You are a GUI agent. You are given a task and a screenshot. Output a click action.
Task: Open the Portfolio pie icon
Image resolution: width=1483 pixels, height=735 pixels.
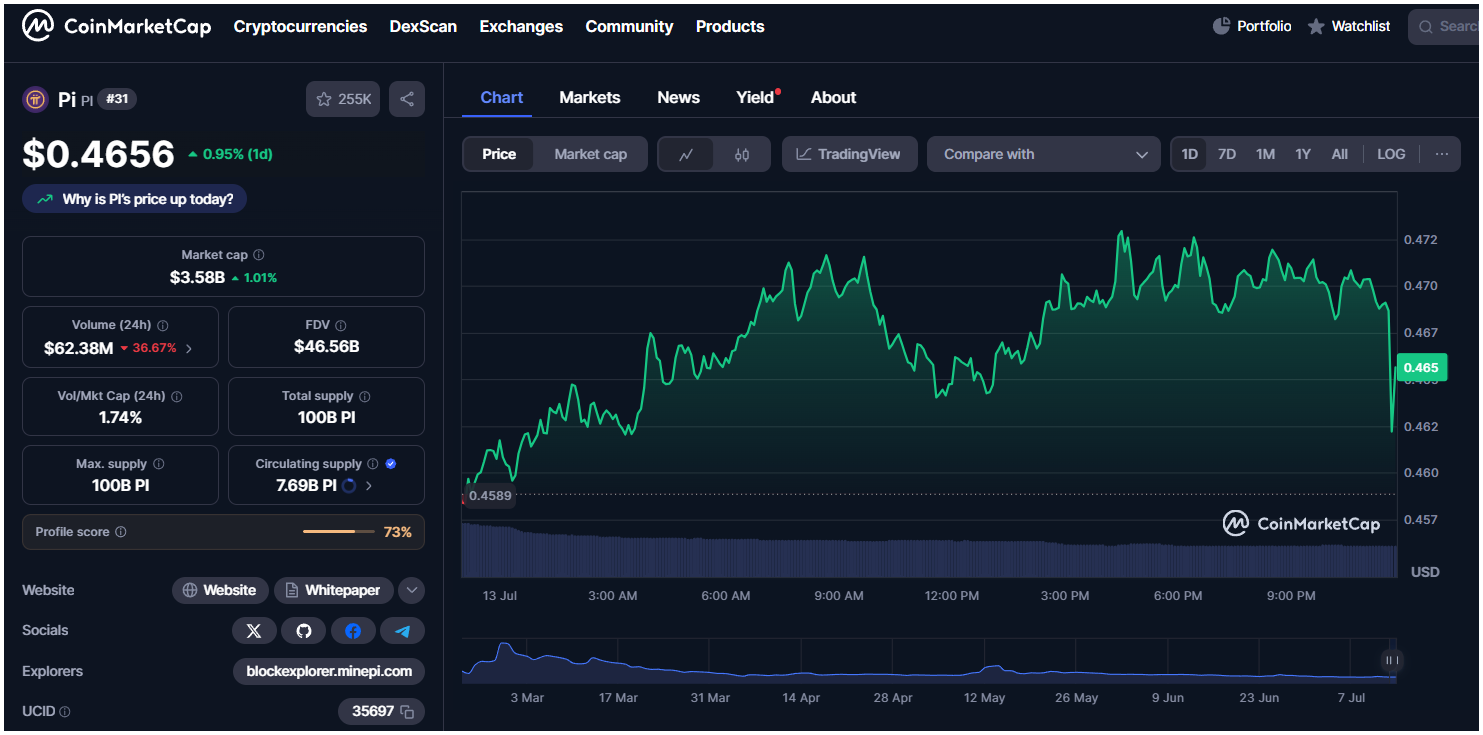[x=1221, y=26]
